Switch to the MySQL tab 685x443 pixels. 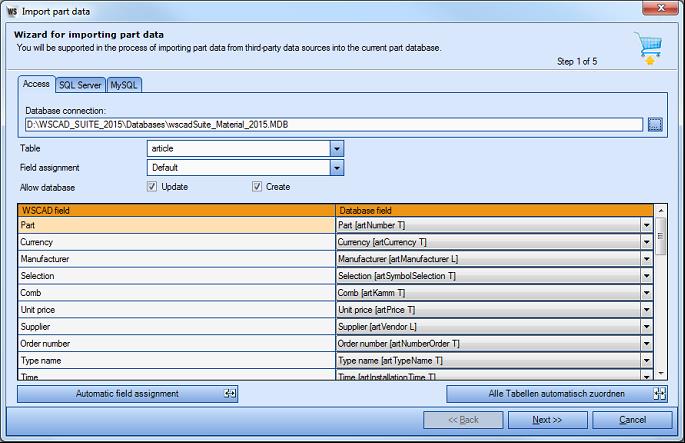(124, 85)
